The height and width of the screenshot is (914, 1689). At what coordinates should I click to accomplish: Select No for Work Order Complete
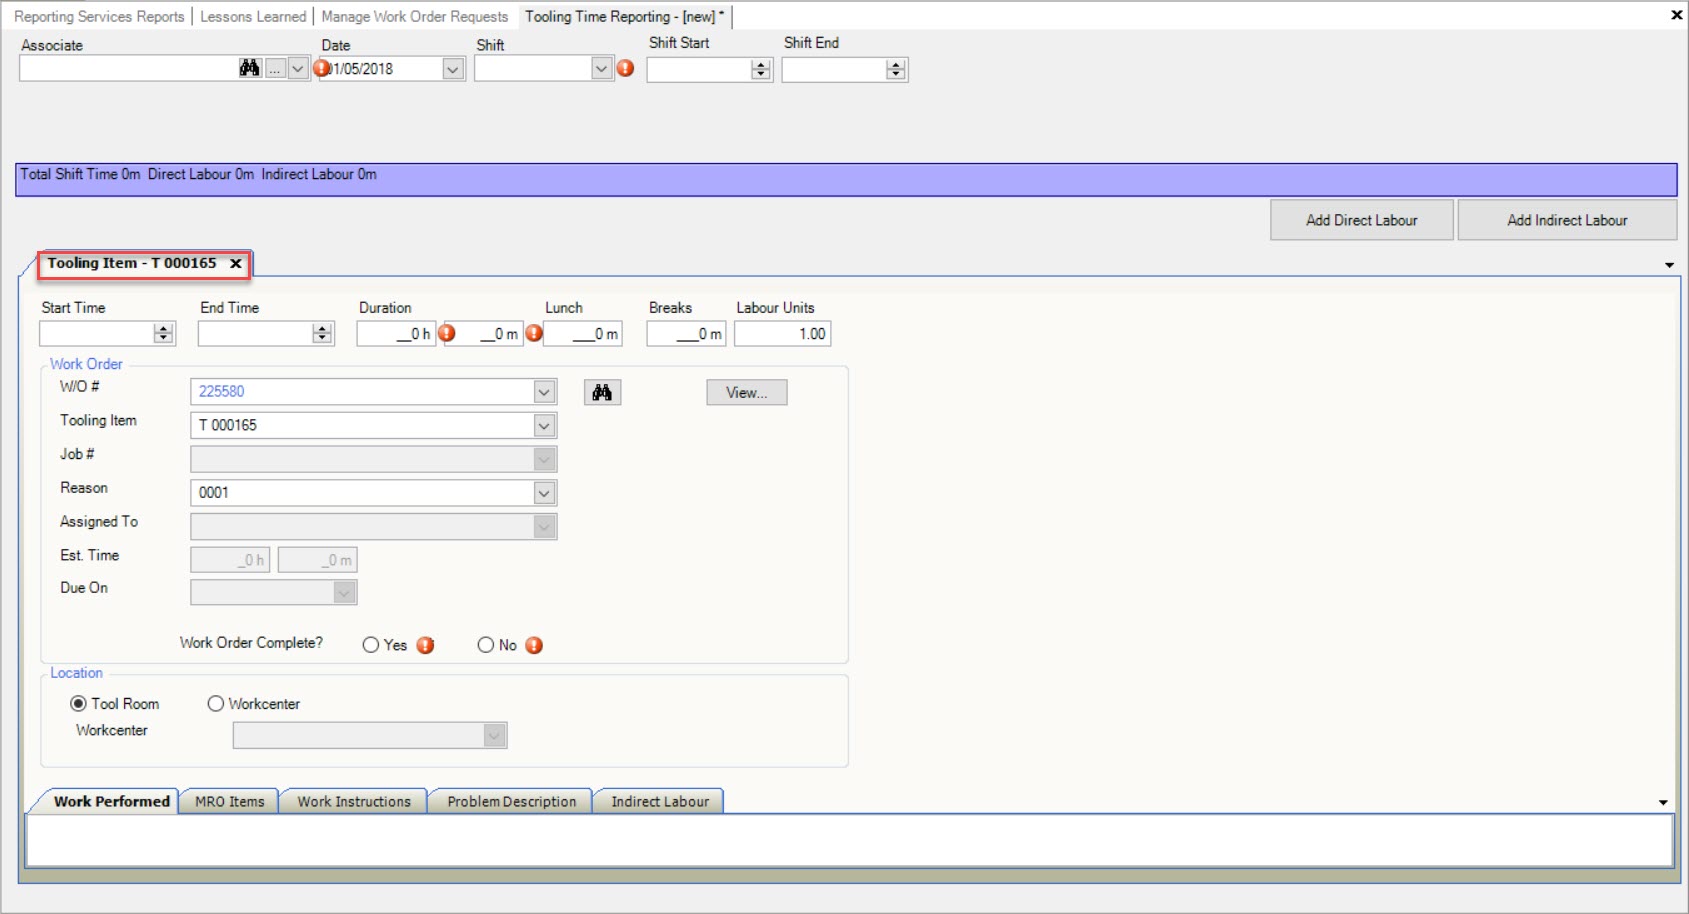tap(486, 645)
